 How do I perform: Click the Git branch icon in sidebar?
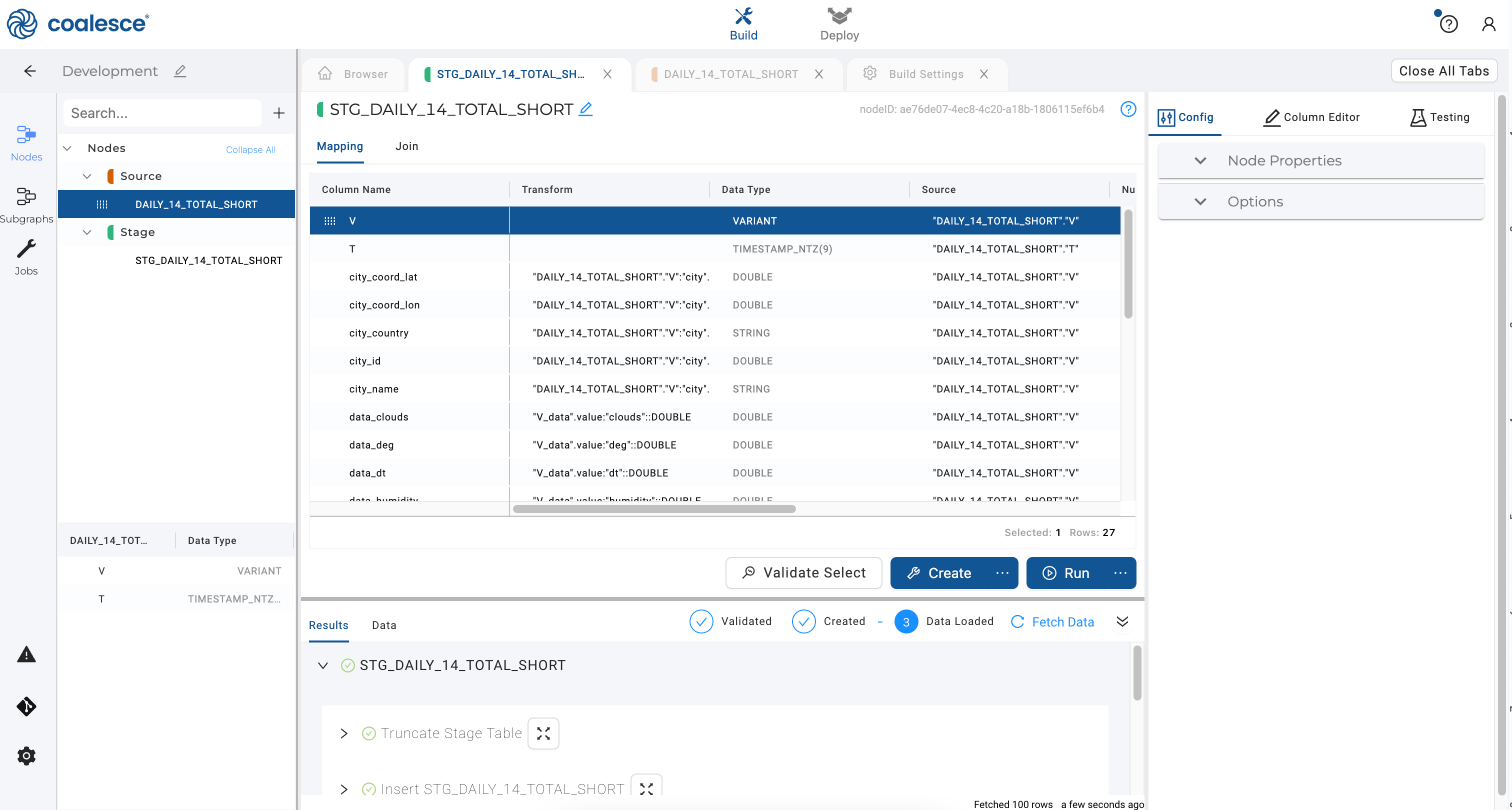27,707
